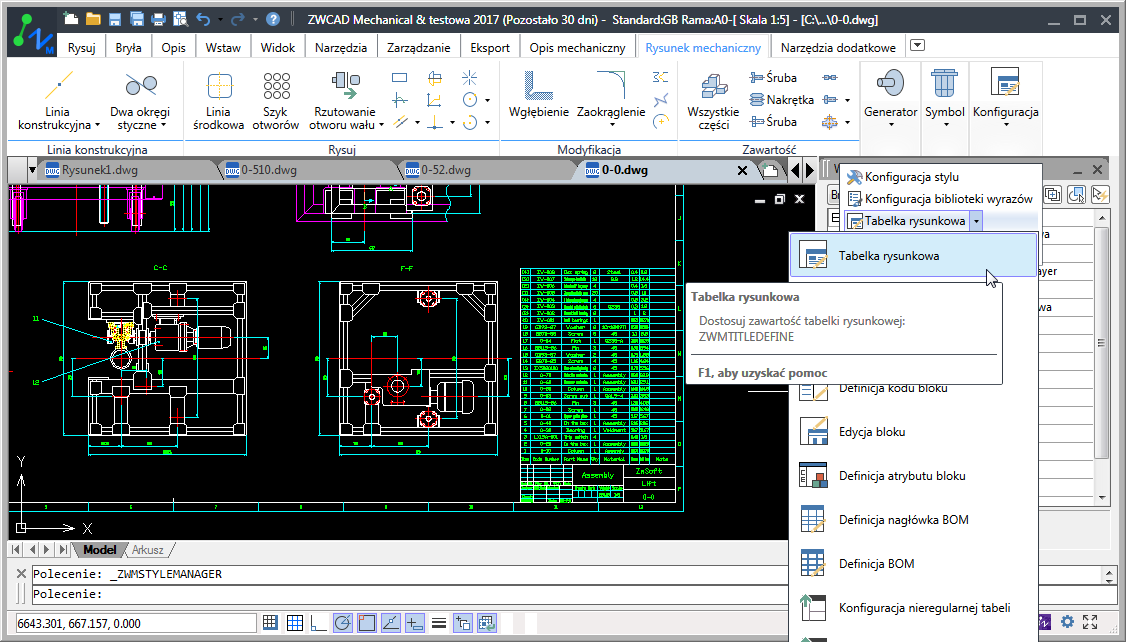The image size is (1126, 642).
Task: Expand the Dwa okręgi styczne dropdown arrow
Action: (164, 125)
